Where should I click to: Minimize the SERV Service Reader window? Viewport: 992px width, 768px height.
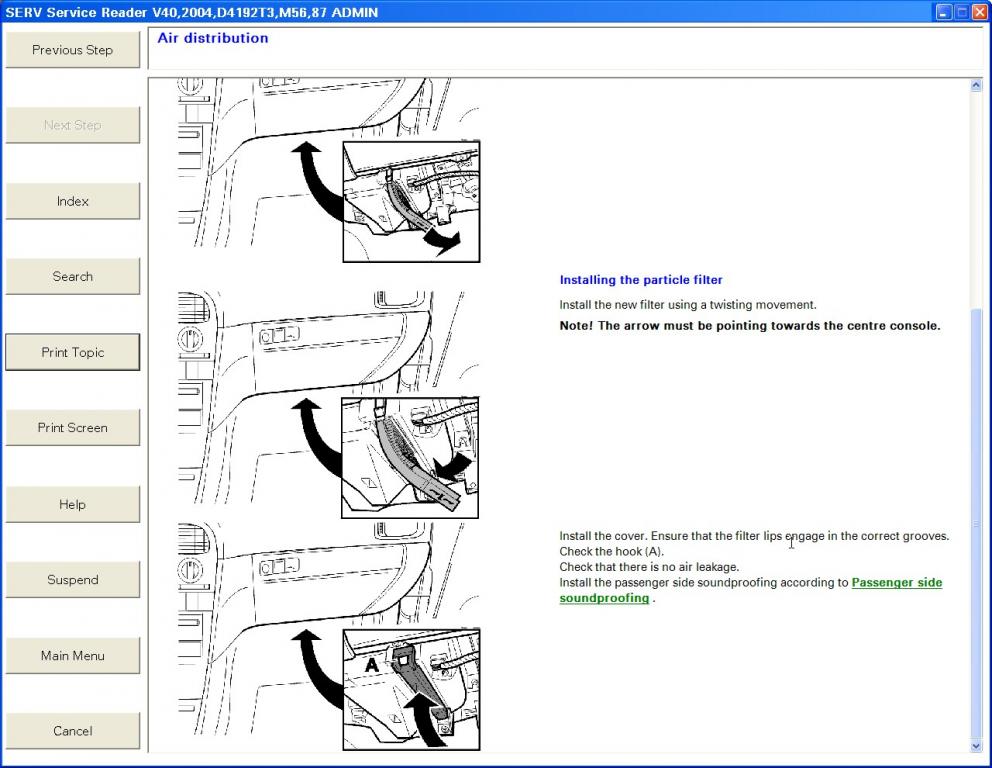[944, 12]
